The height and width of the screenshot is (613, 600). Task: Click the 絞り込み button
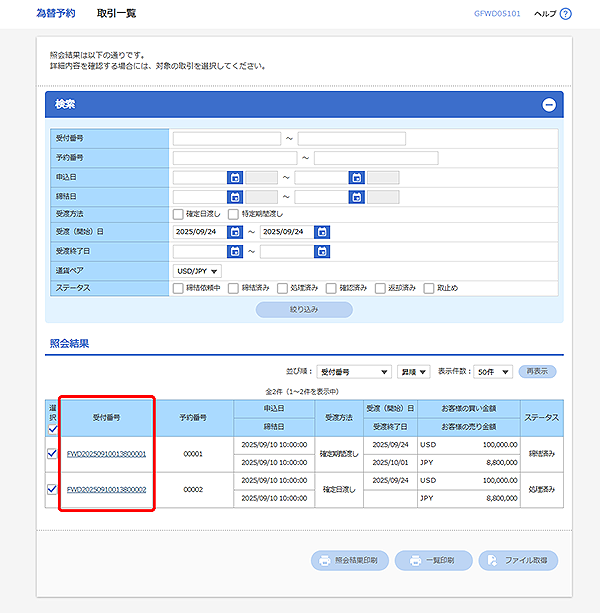pyautogui.click(x=304, y=310)
